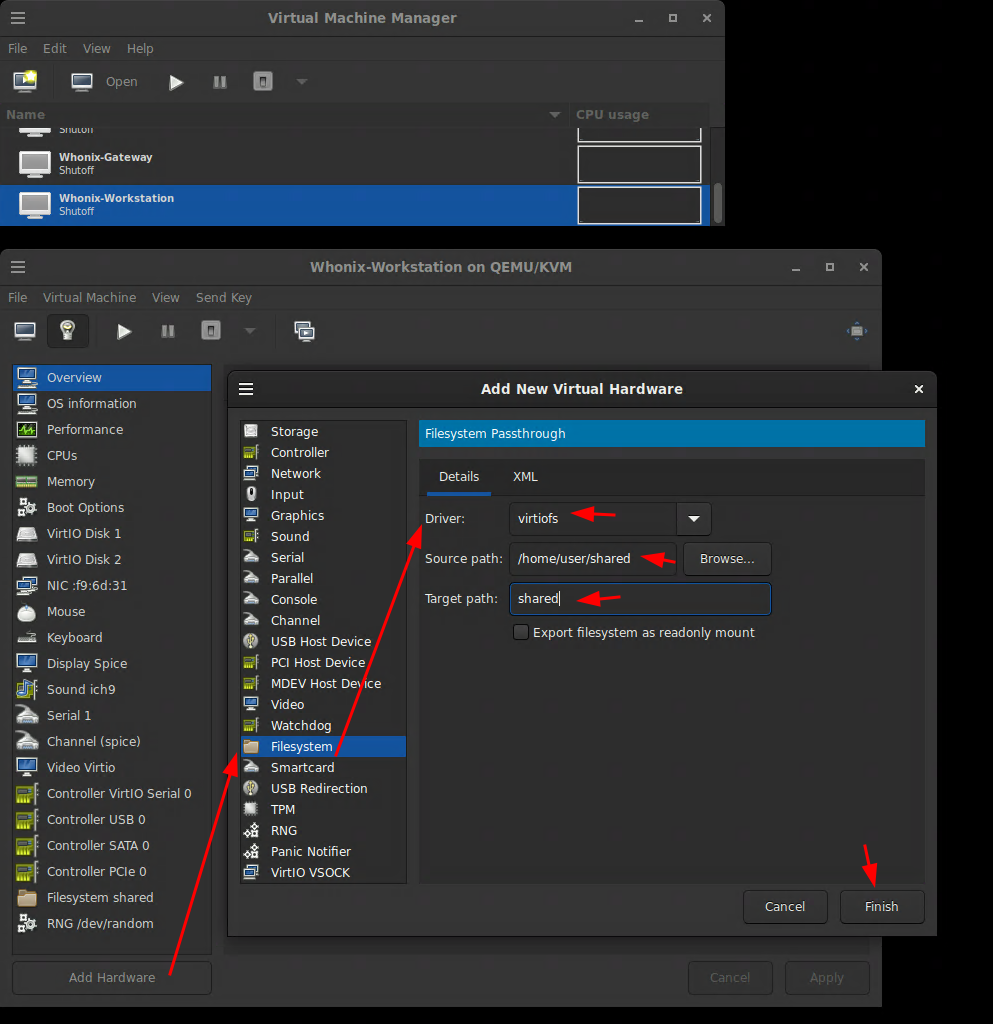The height and width of the screenshot is (1024, 993).
Task: Choose USB Host Device in the hardware type list
Action: (323, 641)
